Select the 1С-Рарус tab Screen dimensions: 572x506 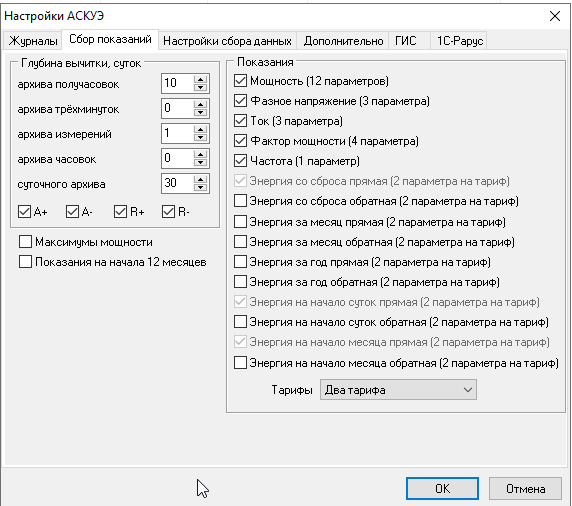click(459, 40)
